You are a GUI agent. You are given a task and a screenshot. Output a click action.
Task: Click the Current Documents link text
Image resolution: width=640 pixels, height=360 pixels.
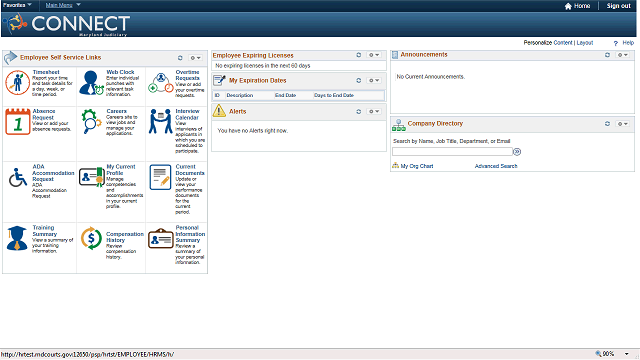coord(190,170)
